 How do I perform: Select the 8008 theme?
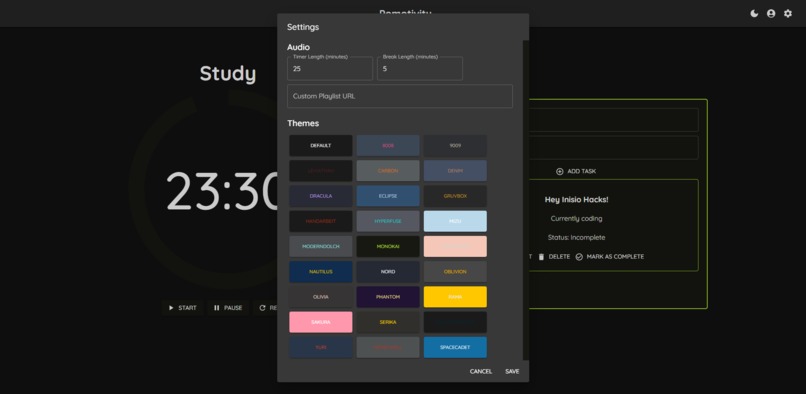388,146
